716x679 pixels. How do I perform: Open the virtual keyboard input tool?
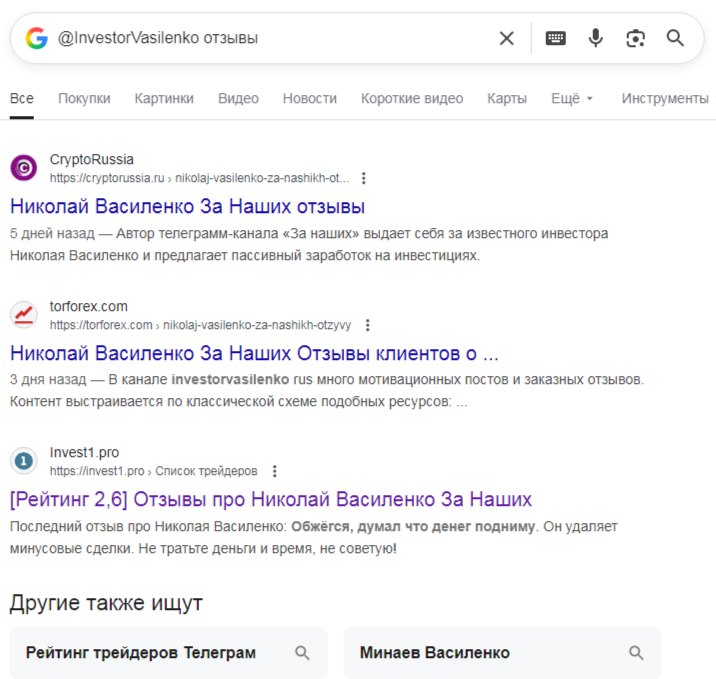tap(555, 38)
